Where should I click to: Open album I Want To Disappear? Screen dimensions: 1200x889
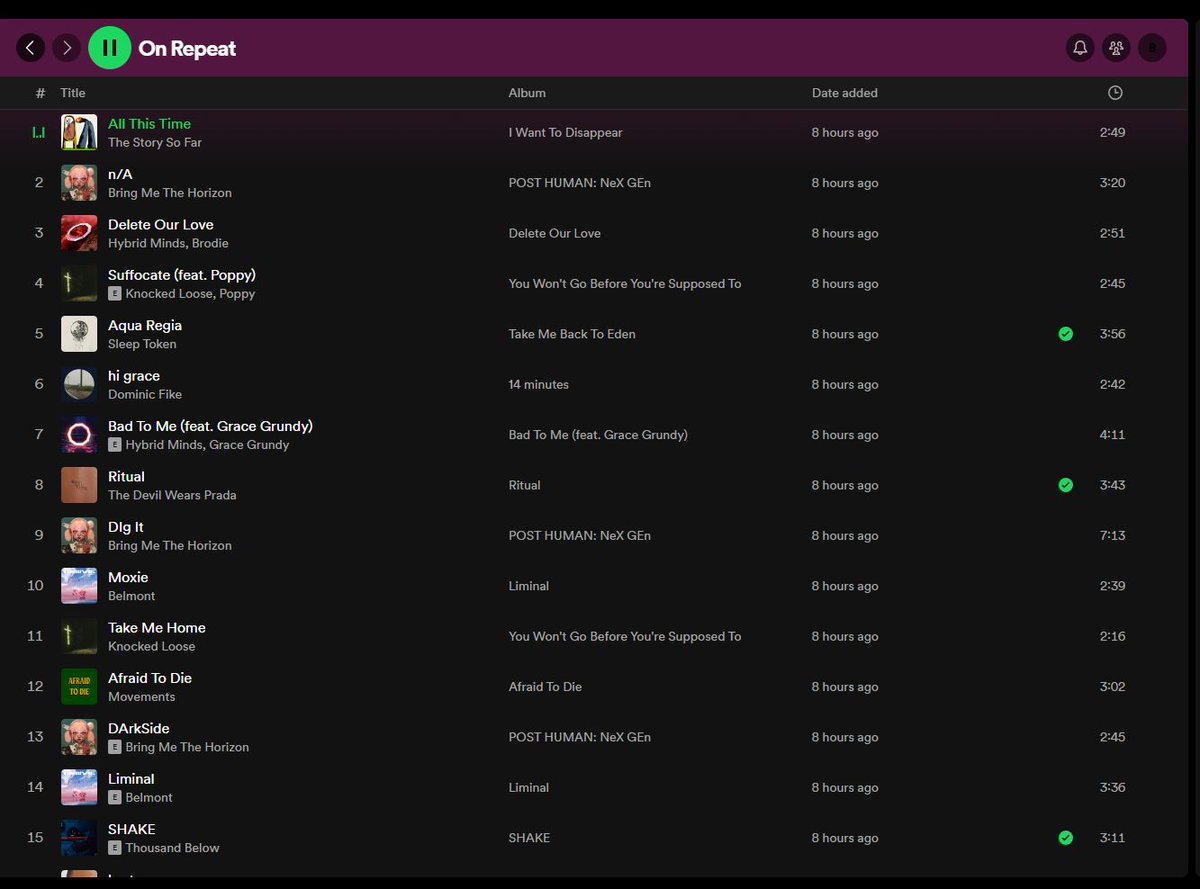coord(565,133)
